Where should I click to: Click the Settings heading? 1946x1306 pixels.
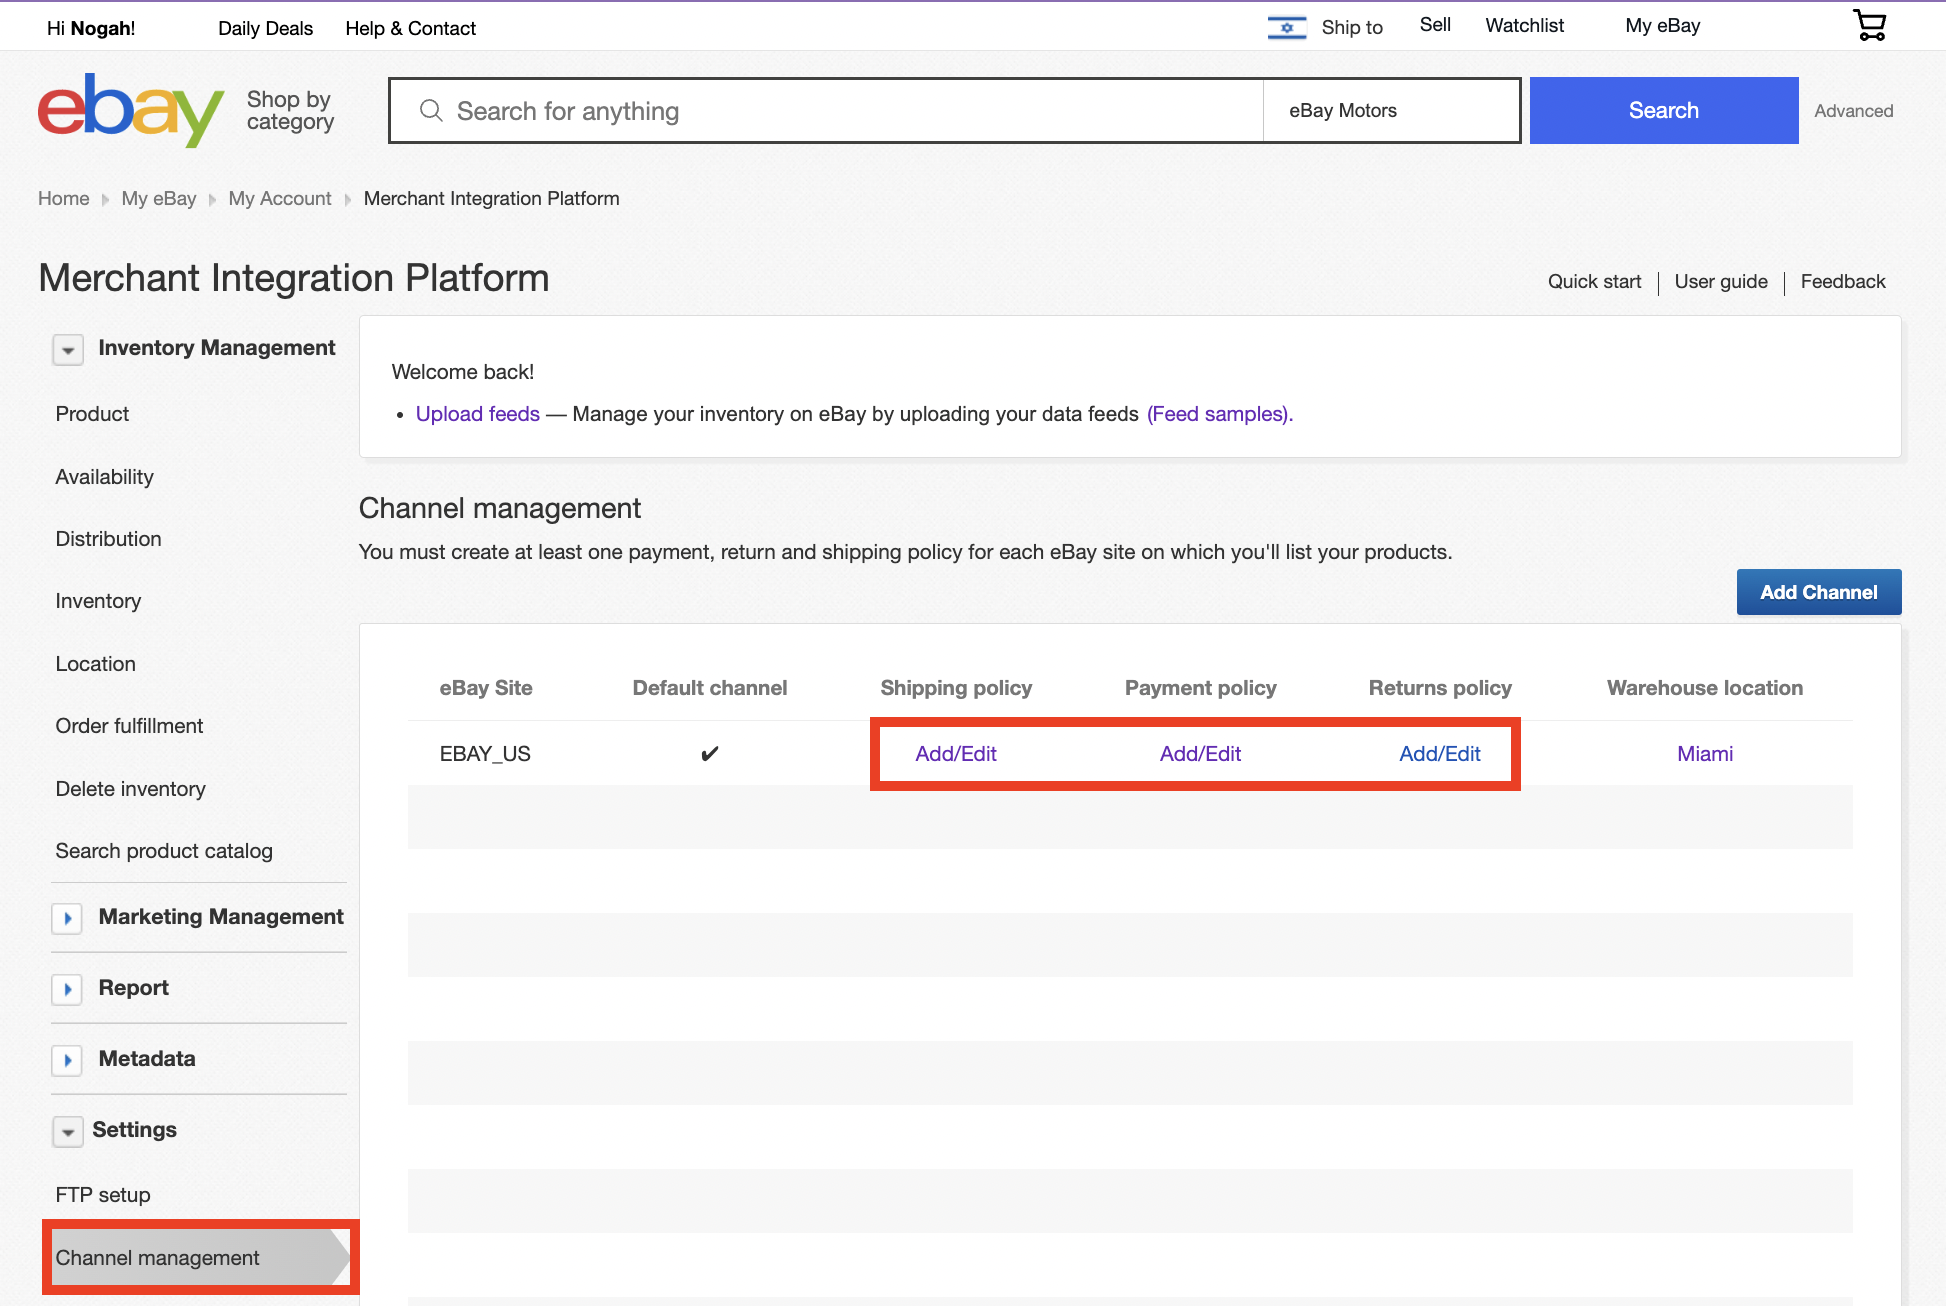134,1130
